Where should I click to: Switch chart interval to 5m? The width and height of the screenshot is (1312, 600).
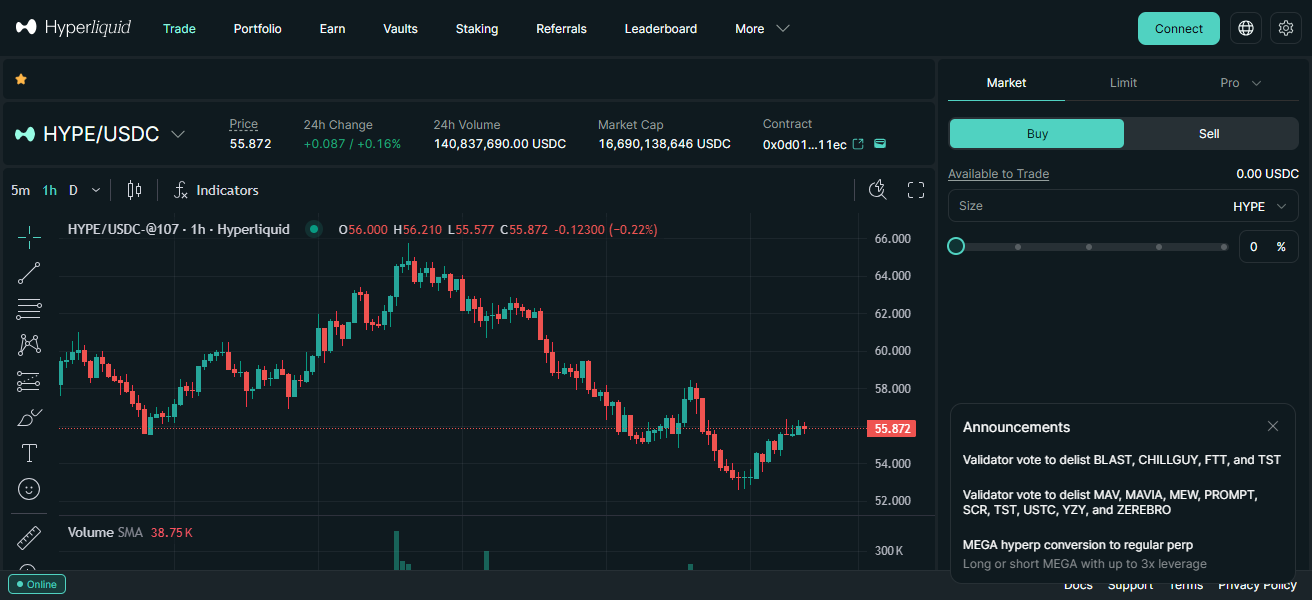click(21, 190)
